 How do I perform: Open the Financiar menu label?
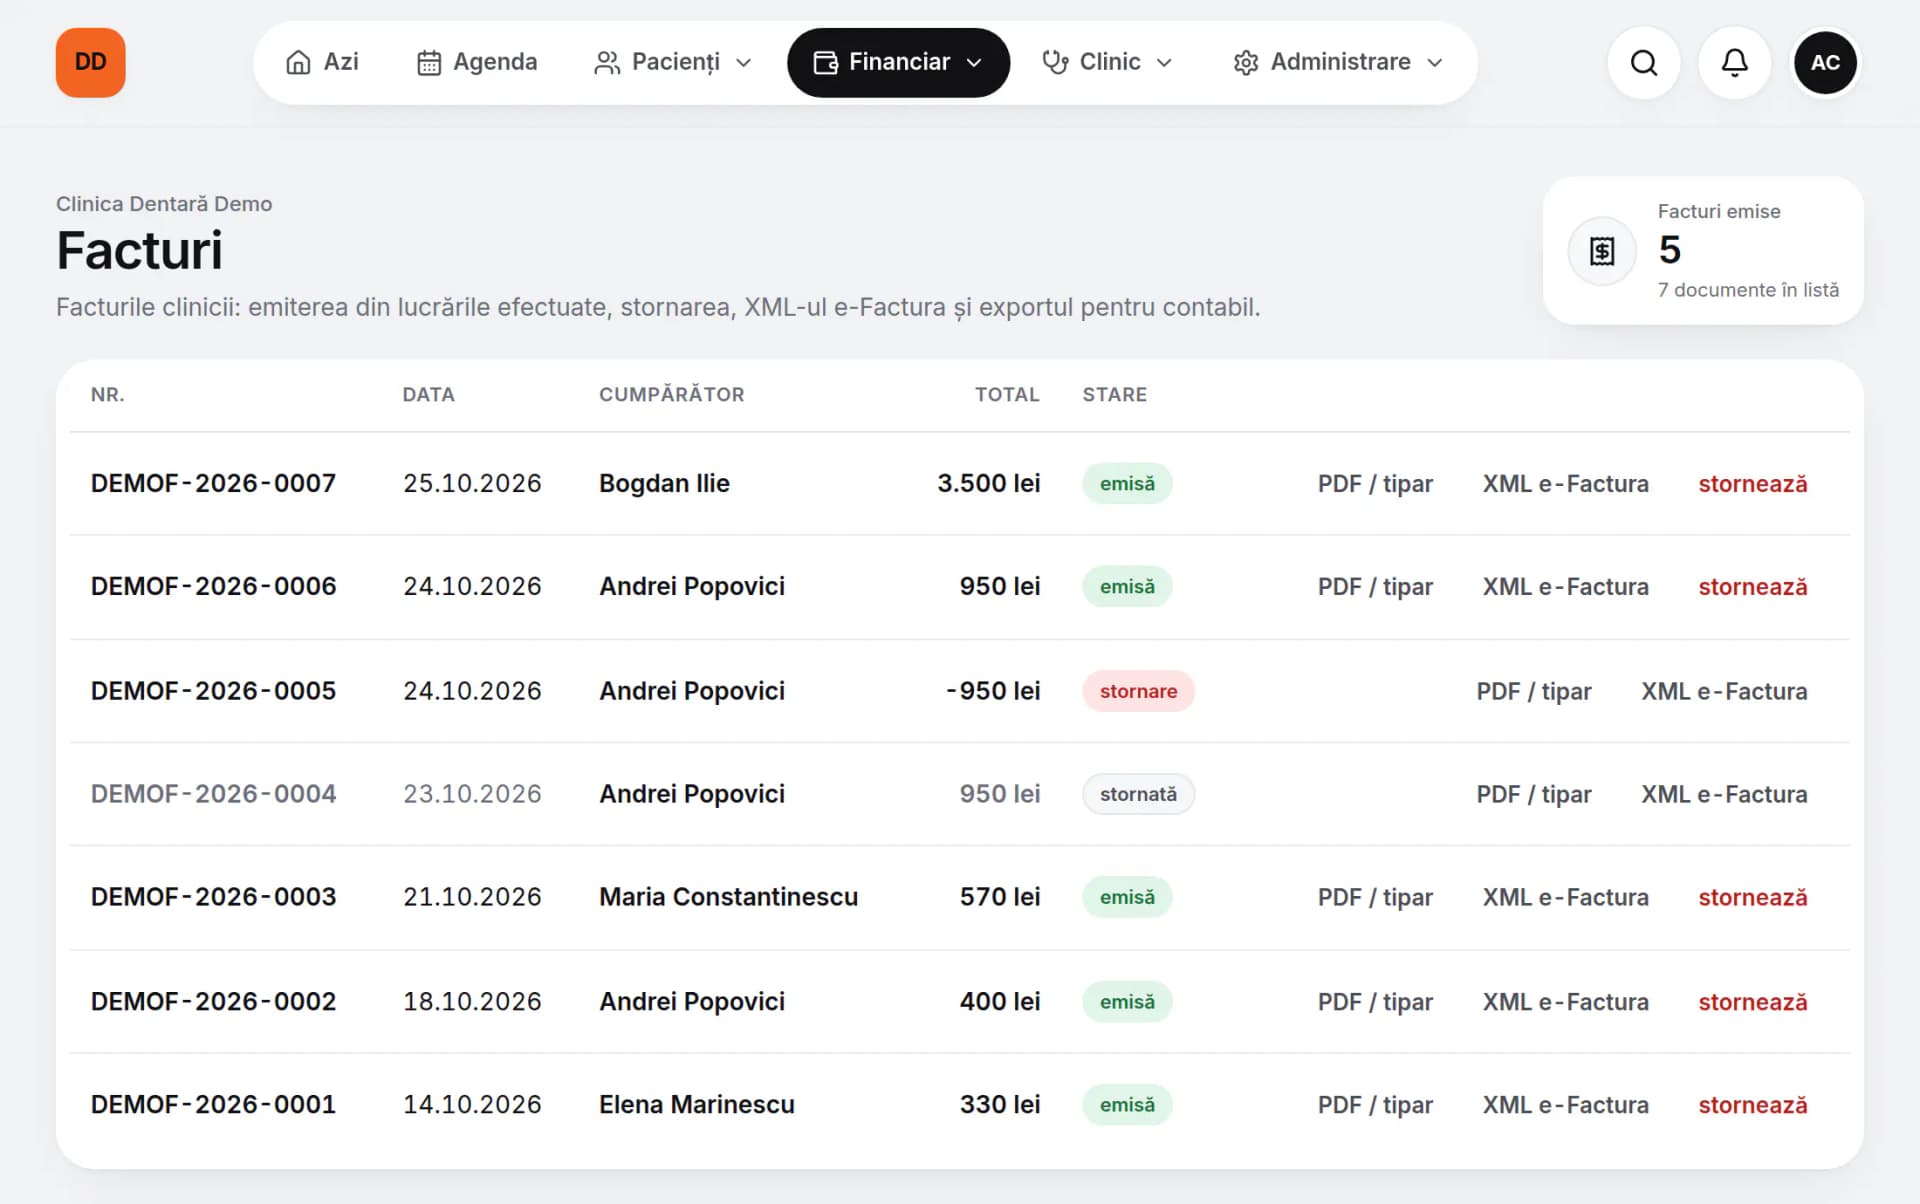click(899, 62)
